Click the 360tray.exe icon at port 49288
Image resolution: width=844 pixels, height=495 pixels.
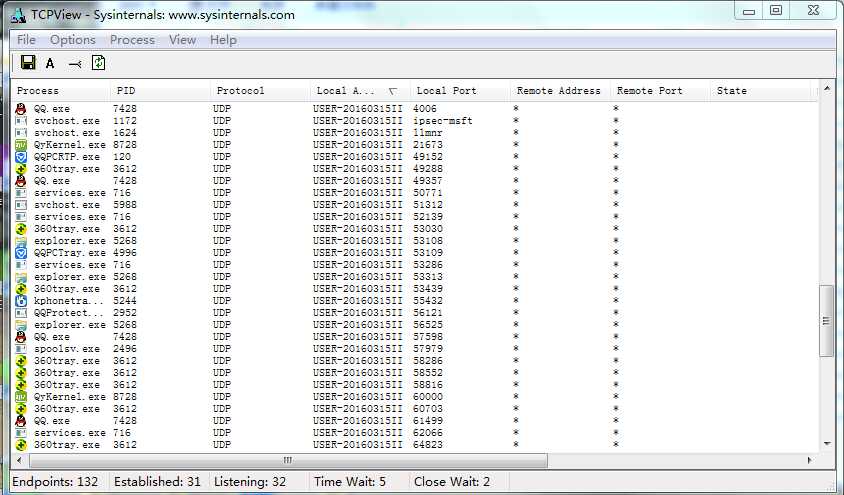pyautogui.click(x=20, y=169)
